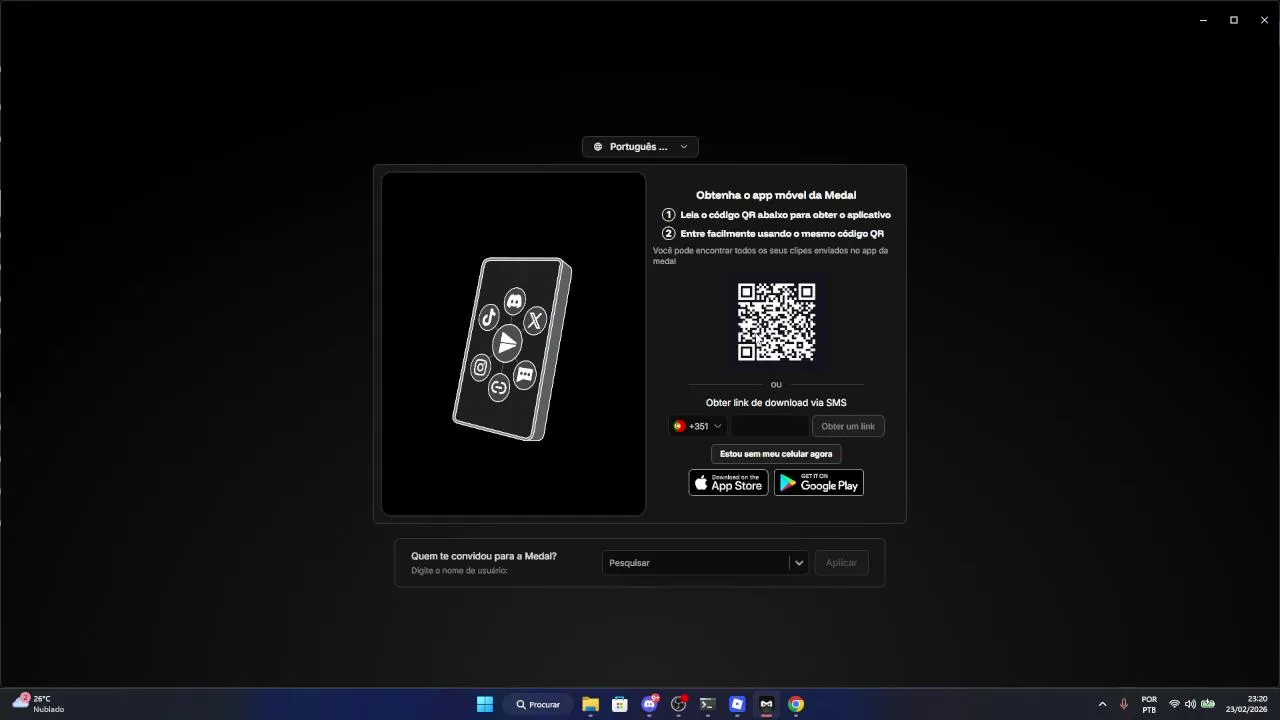Click the Obter um link button

coord(848,426)
